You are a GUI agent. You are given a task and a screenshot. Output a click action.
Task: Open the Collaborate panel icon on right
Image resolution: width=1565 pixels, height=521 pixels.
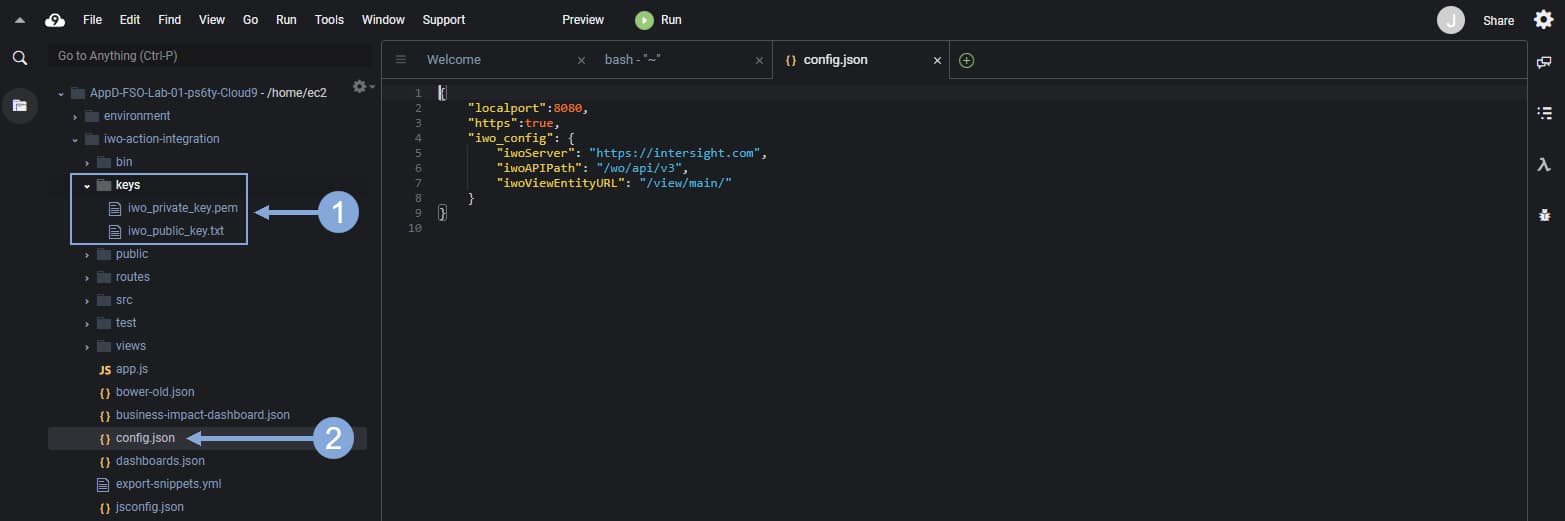pyautogui.click(x=1544, y=62)
